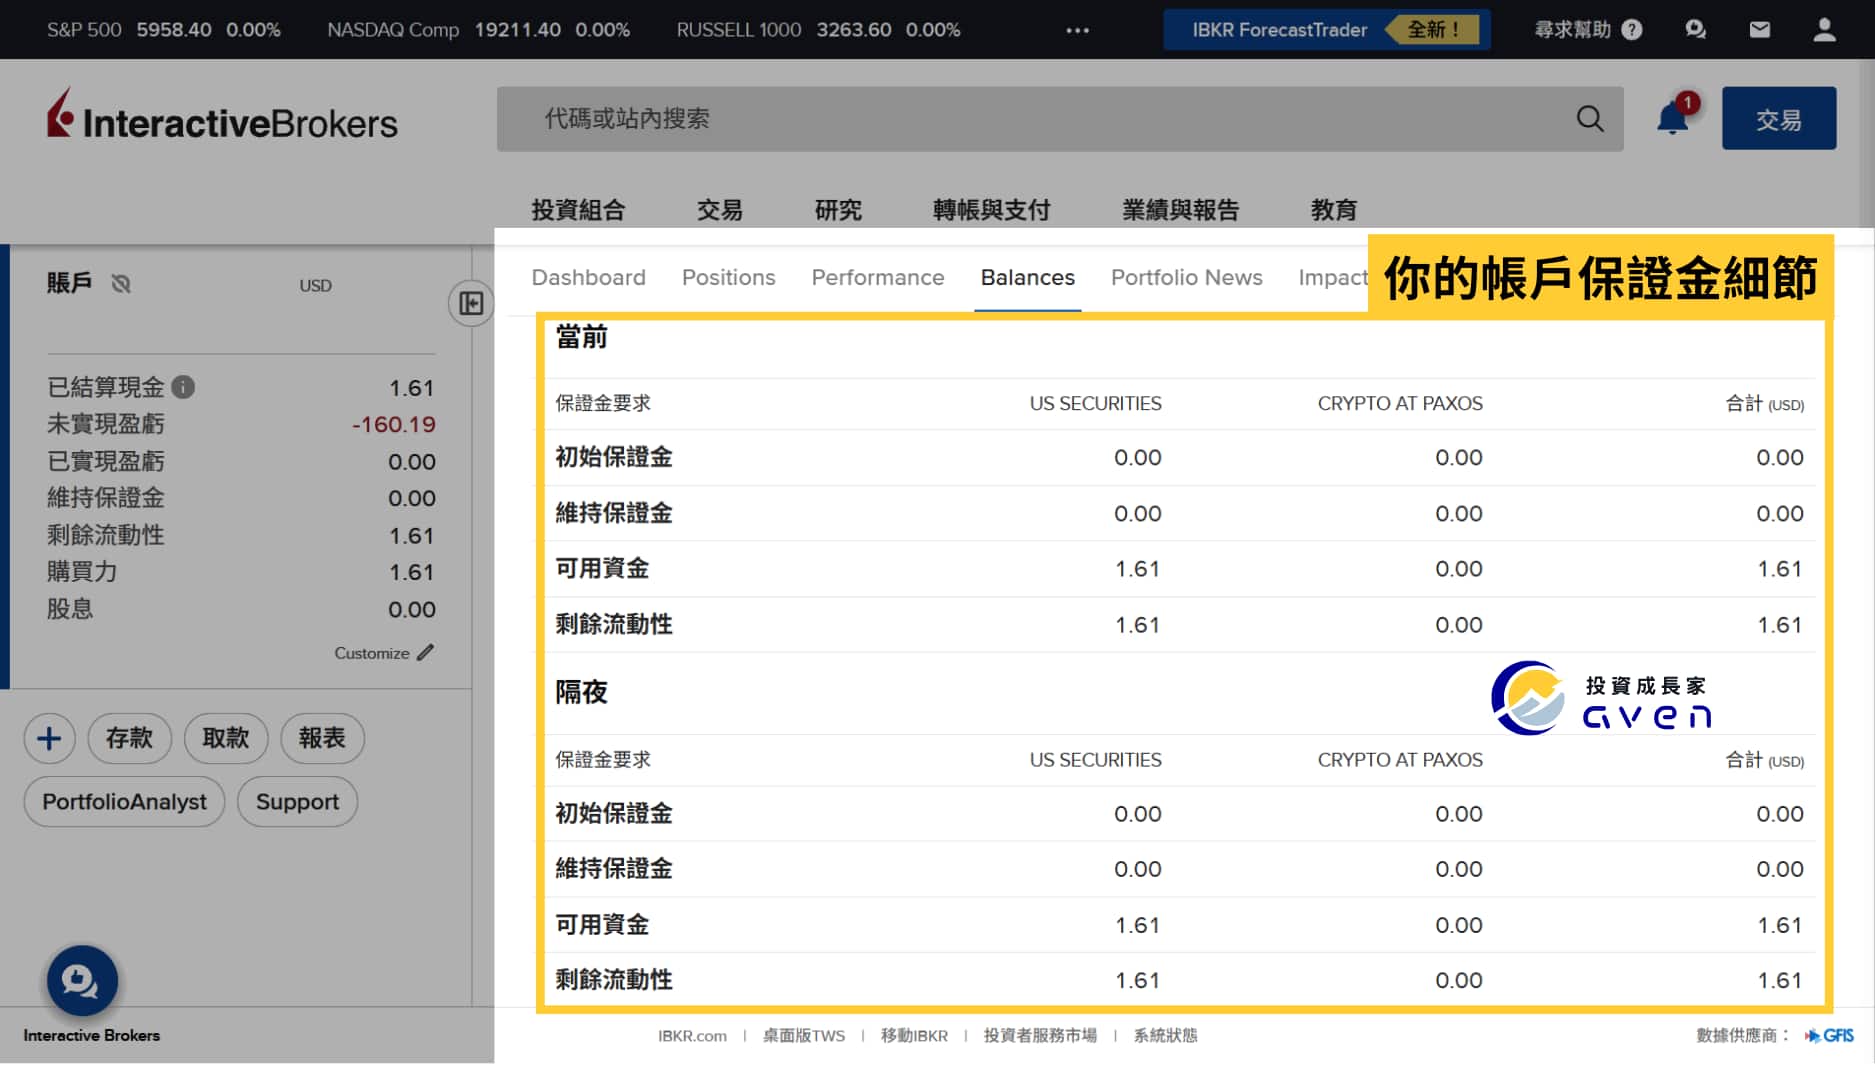Click the 存款 deposit button
Viewport: 1875px width, 1065px height.
click(129, 738)
